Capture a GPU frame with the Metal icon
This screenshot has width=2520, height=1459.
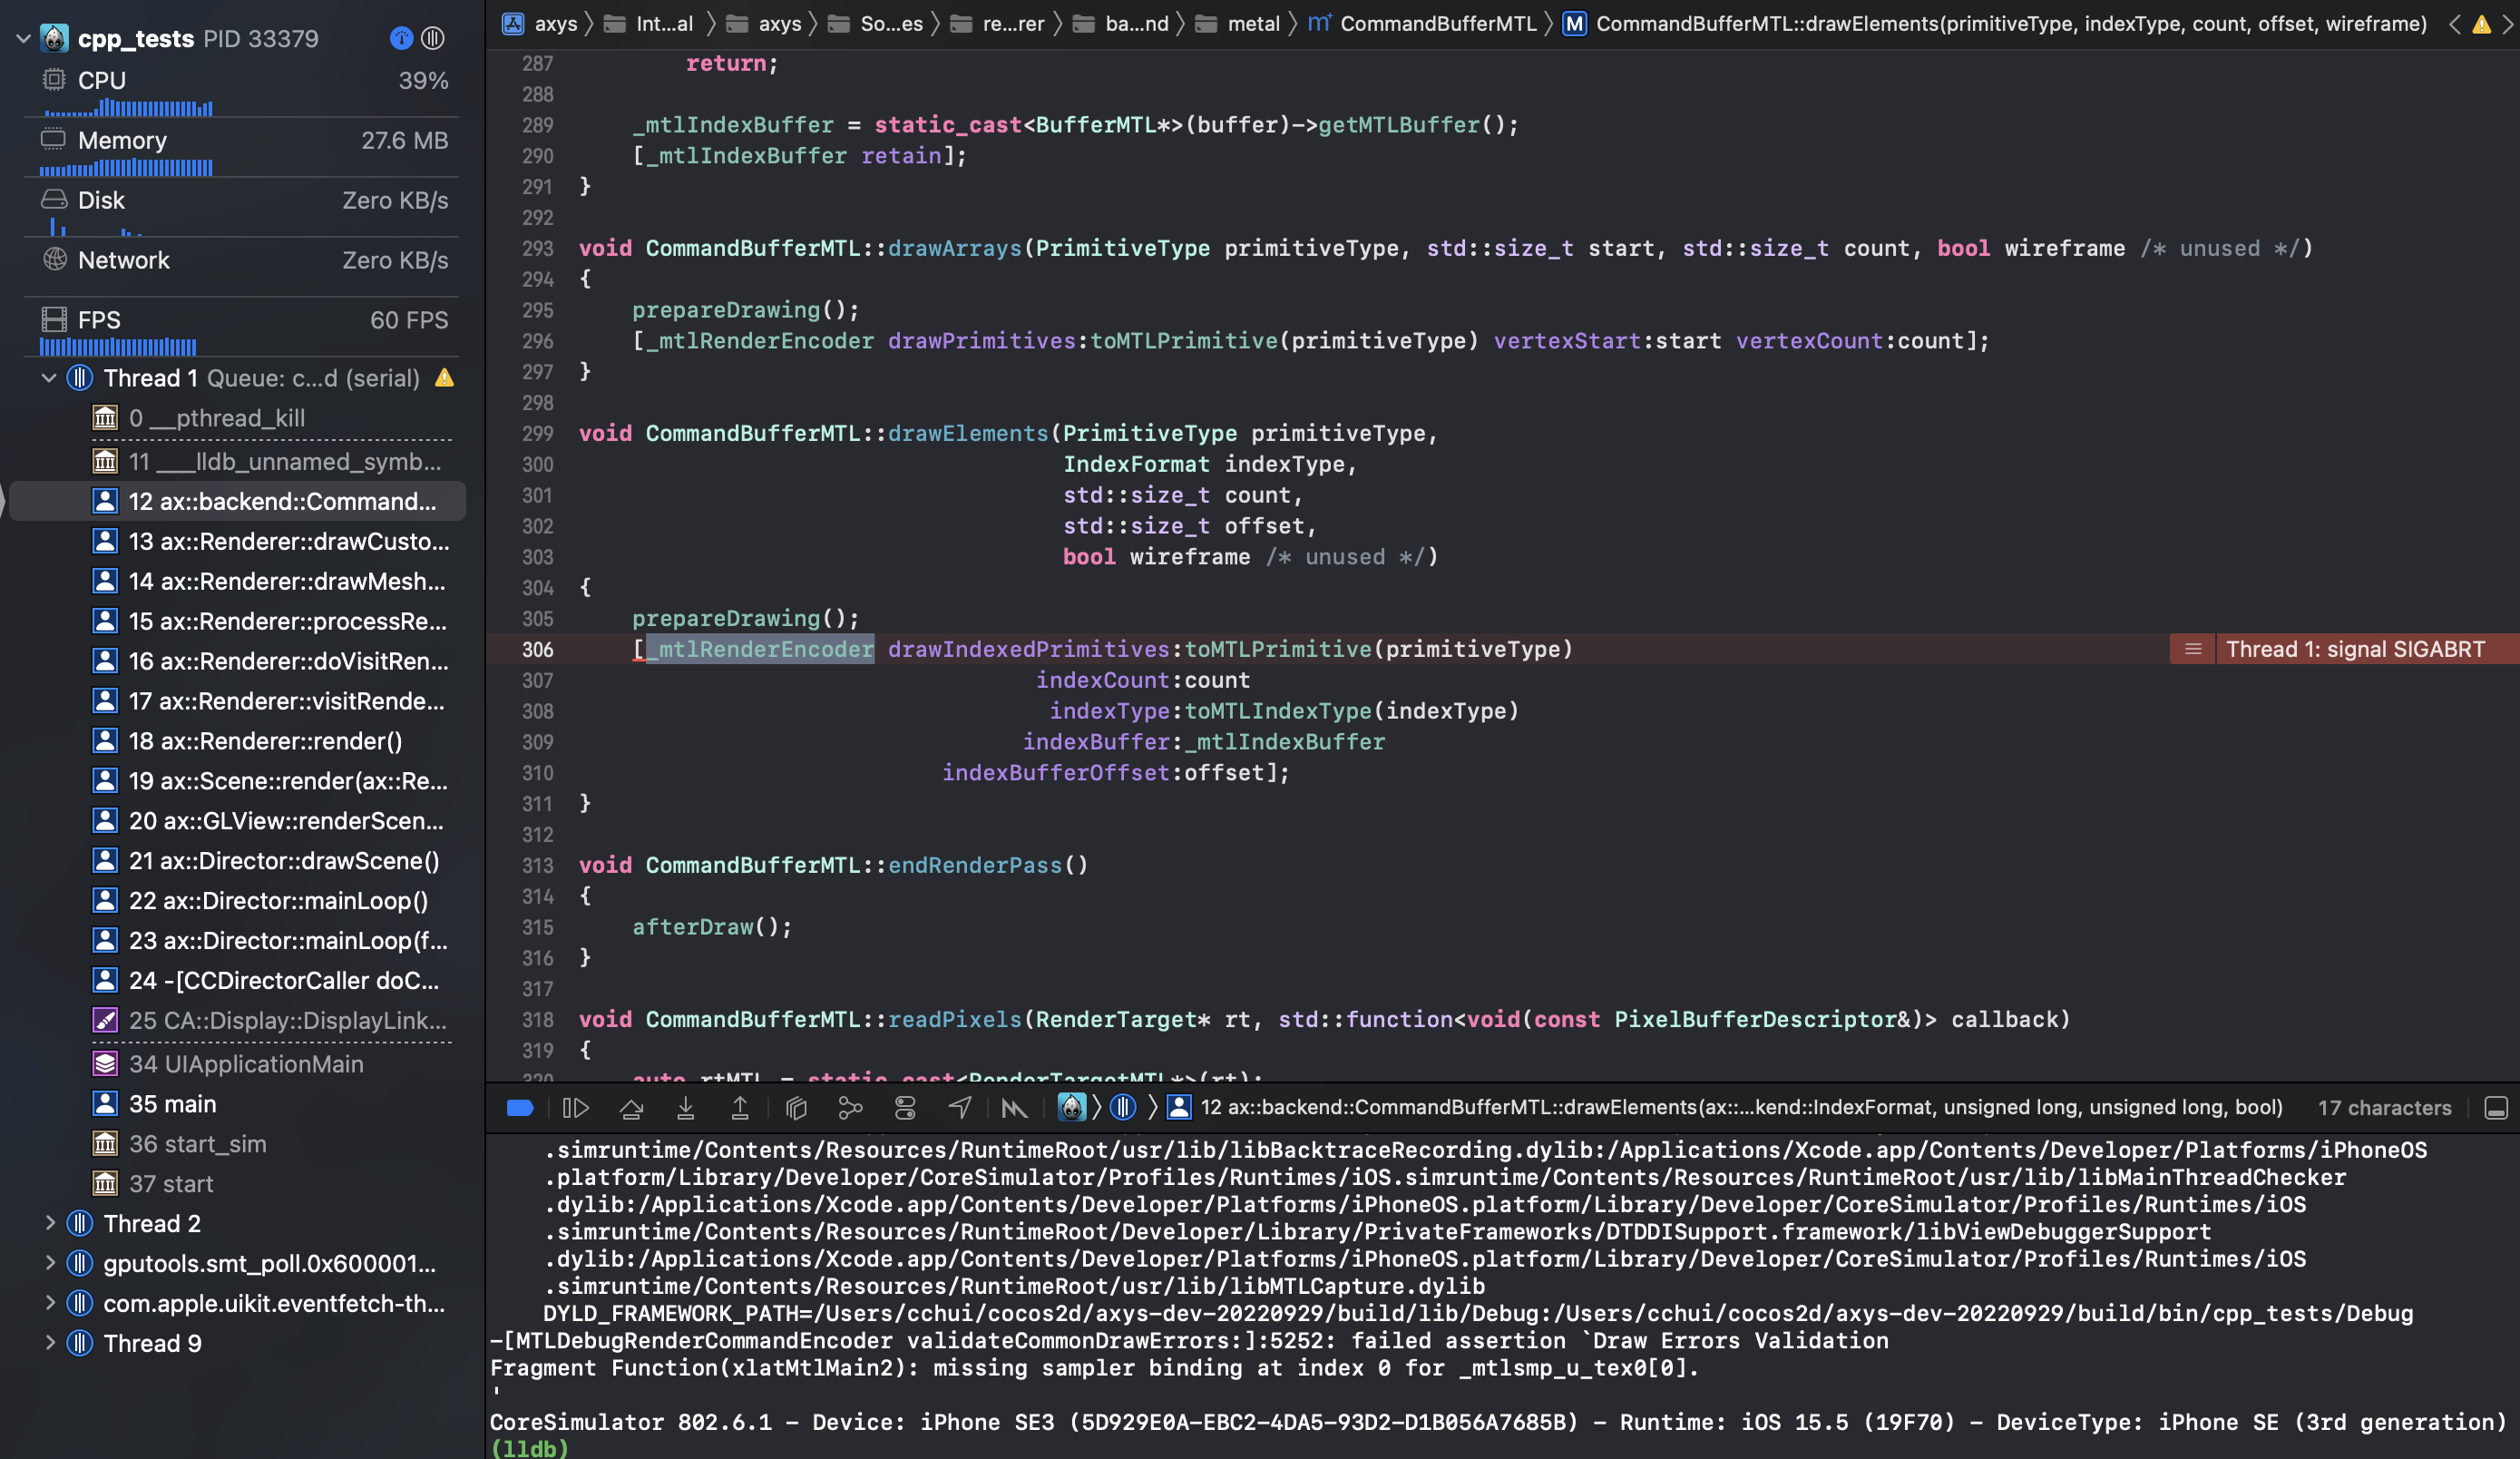click(x=1014, y=1108)
